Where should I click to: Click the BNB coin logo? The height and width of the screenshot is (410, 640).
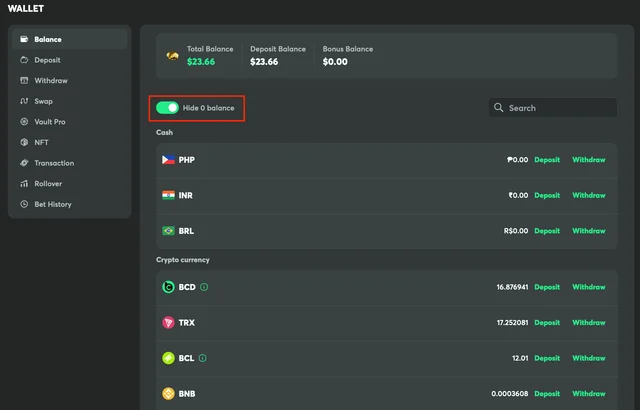click(168, 393)
